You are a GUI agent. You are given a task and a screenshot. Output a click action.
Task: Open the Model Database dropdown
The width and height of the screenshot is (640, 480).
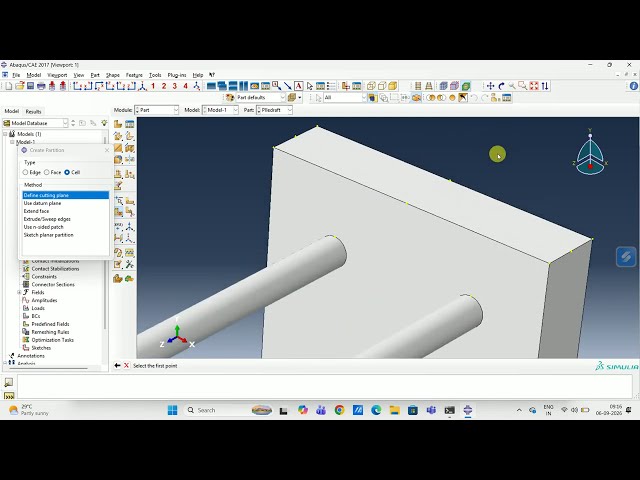[x=35, y=123]
